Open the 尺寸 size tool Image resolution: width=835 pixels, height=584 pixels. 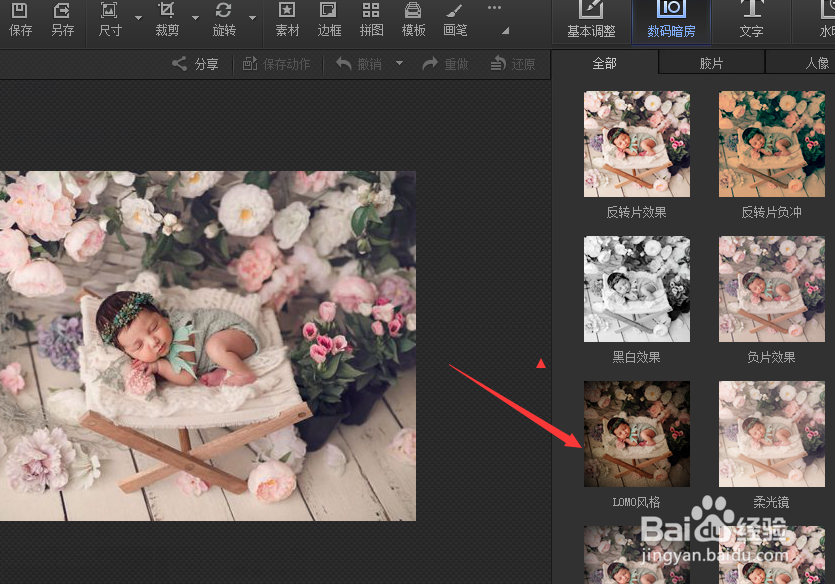110,20
